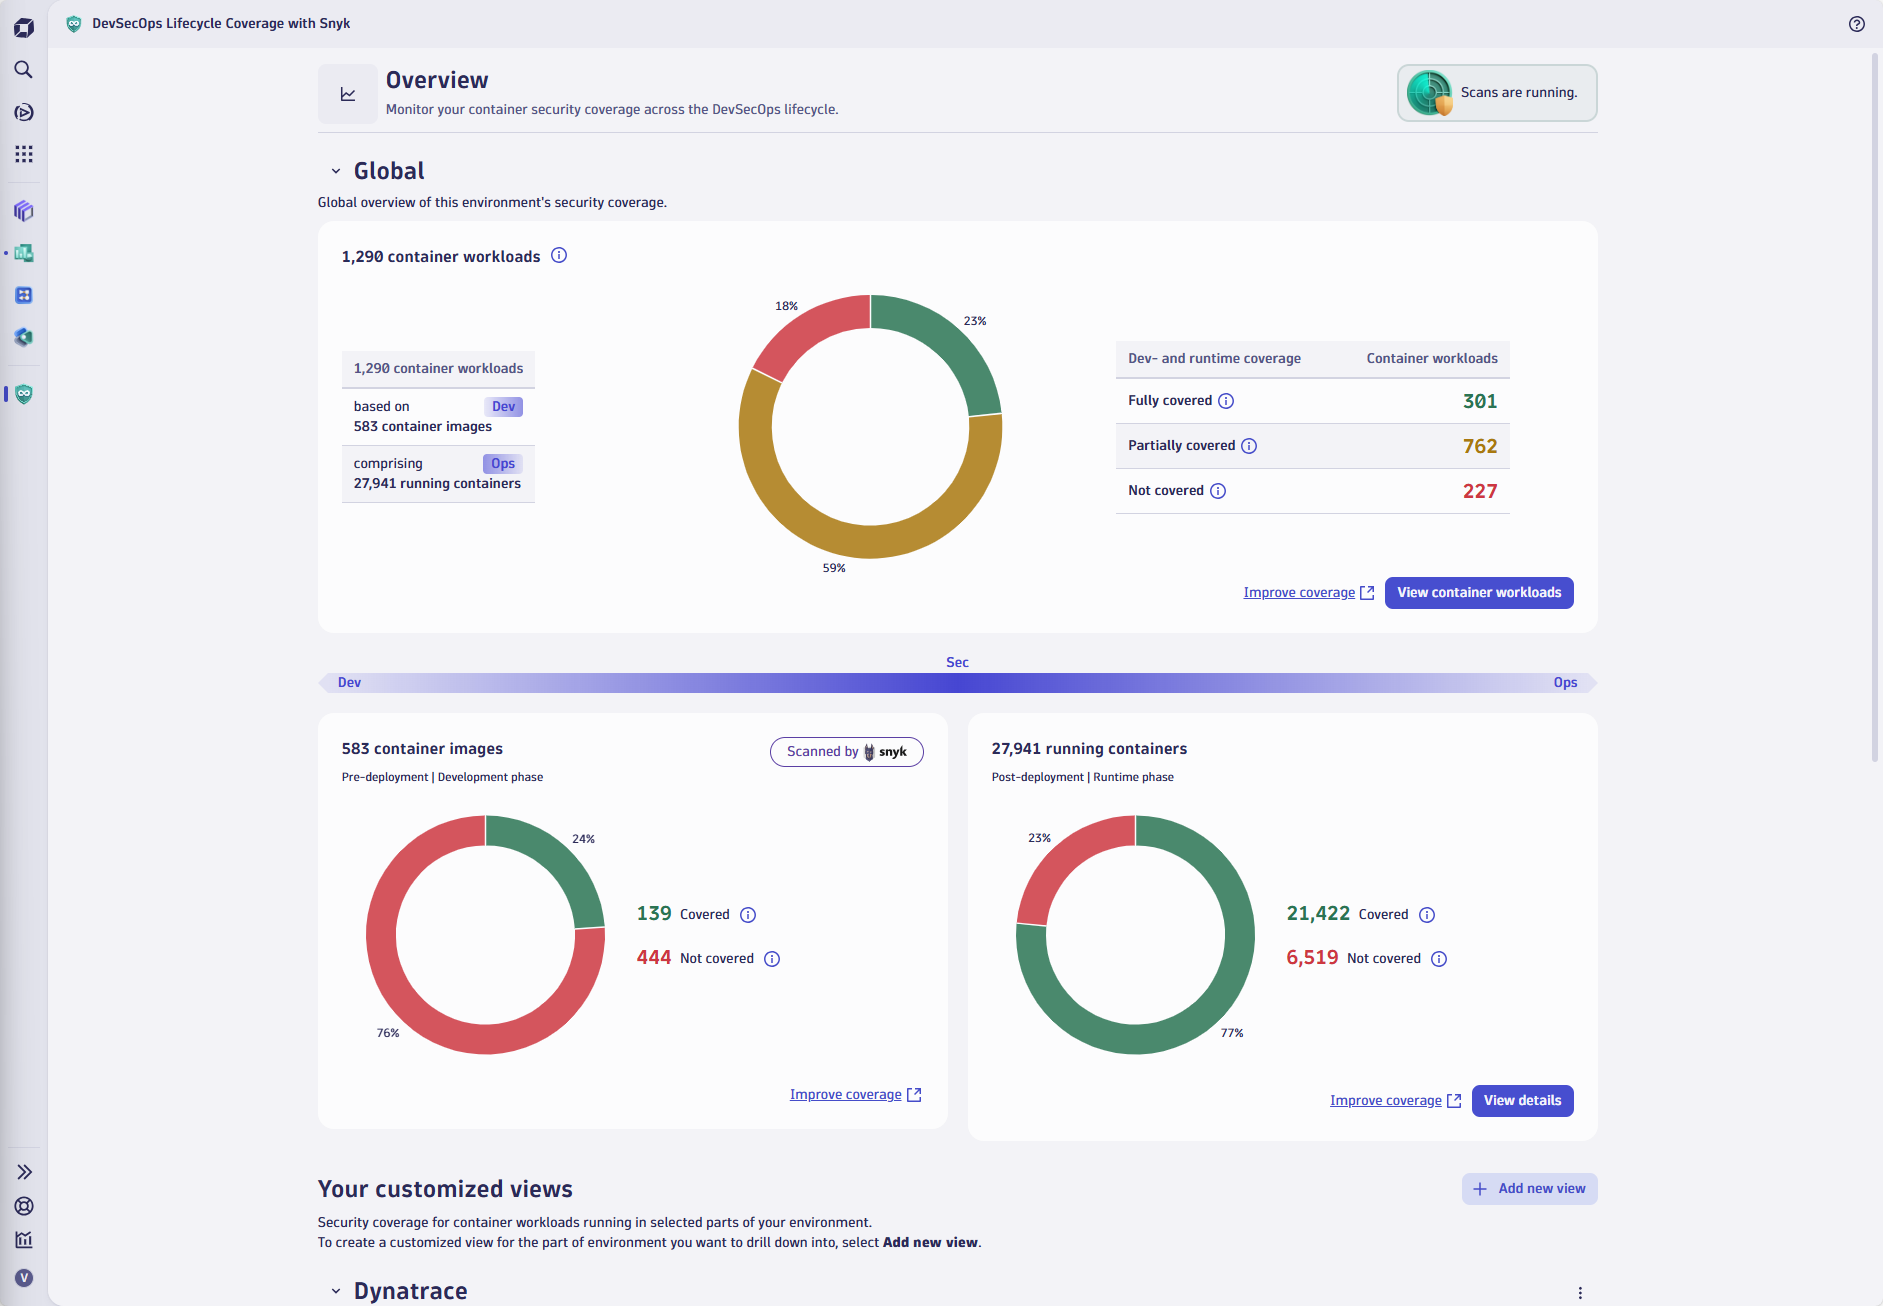Screen dimensions: 1883x1306
Task: Open the help question mark icon
Action: (1857, 24)
